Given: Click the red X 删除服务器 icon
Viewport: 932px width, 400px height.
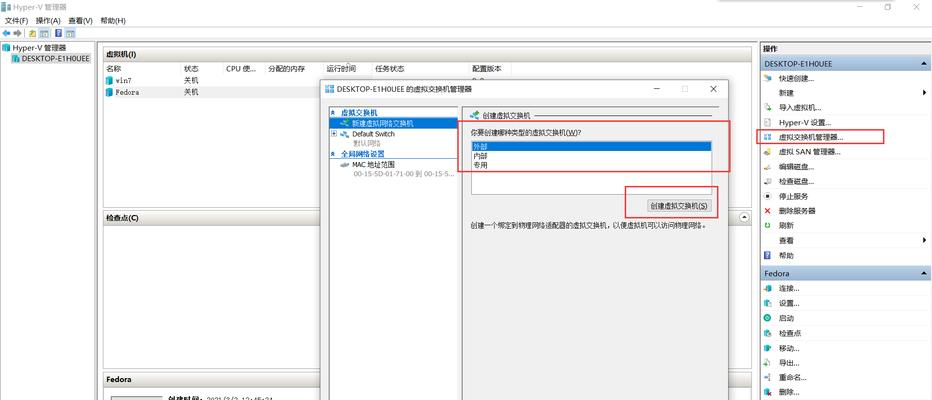Looking at the screenshot, I should pyautogui.click(x=767, y=211).
